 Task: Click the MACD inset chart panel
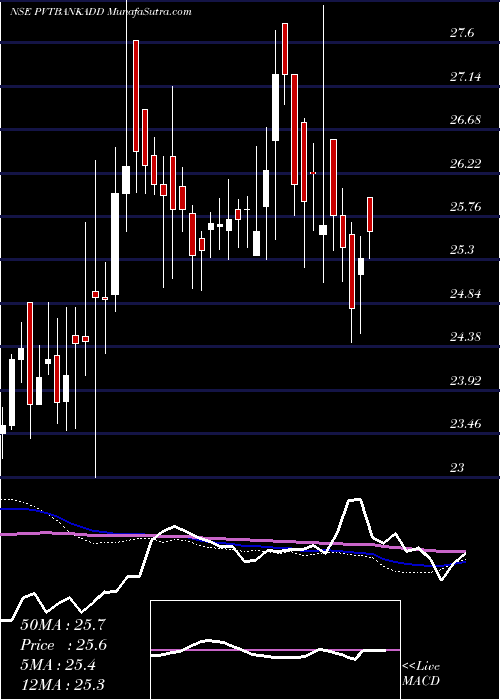coord(275,650)
